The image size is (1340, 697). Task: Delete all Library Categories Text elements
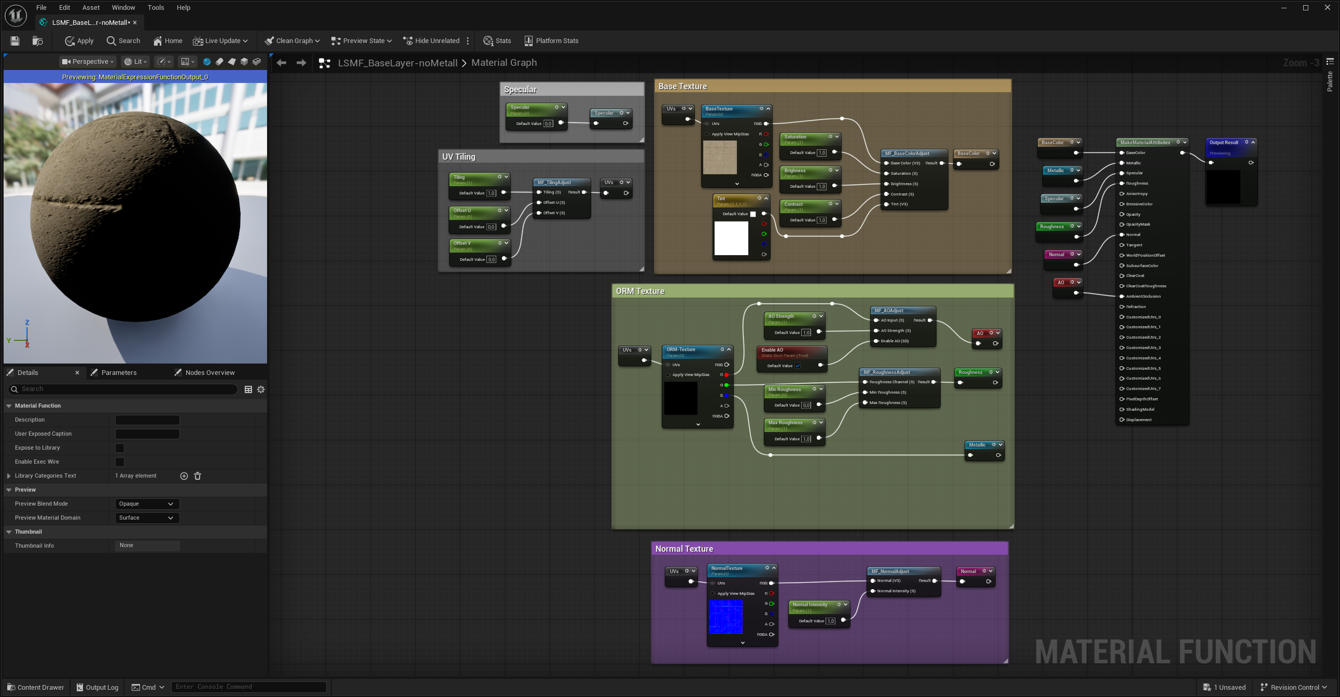point(198,476)
